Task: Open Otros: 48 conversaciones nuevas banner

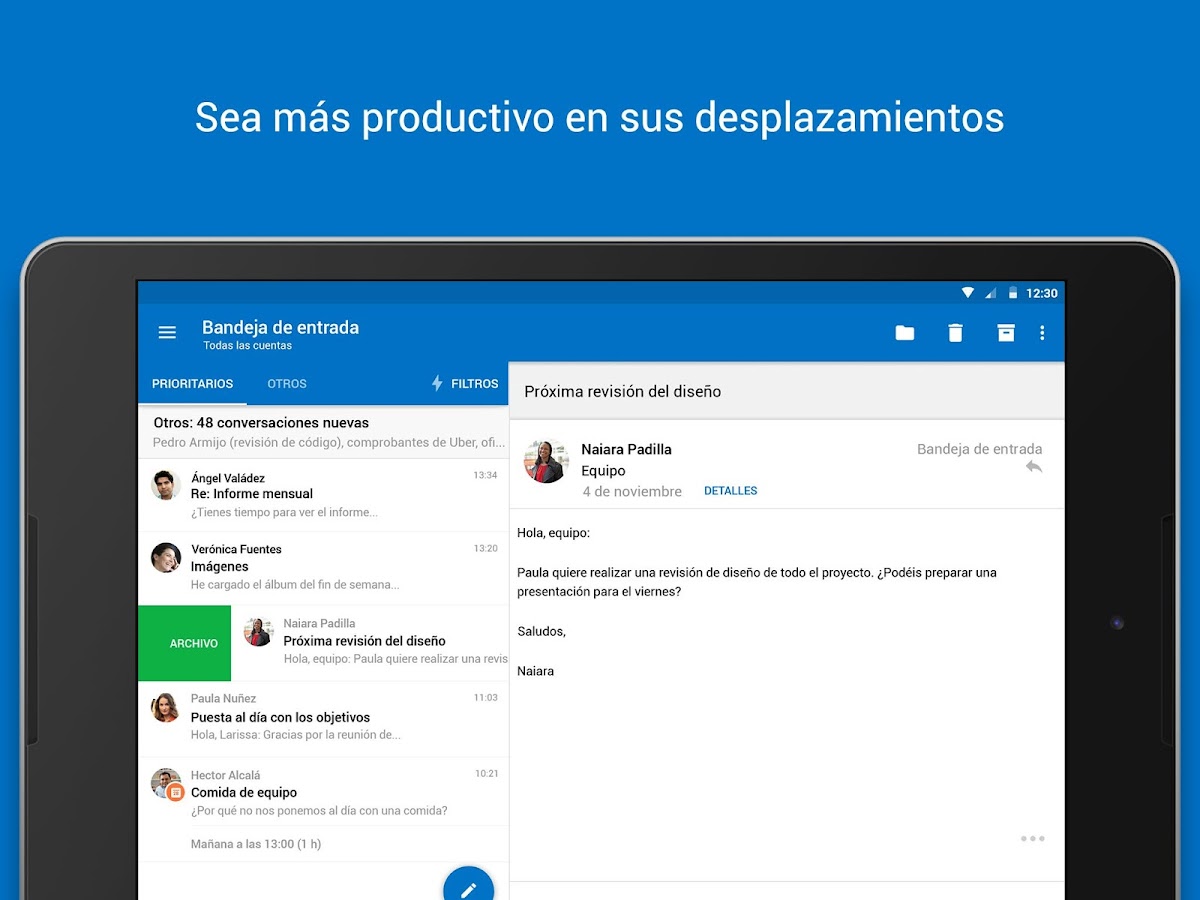Action: (323, 432)
